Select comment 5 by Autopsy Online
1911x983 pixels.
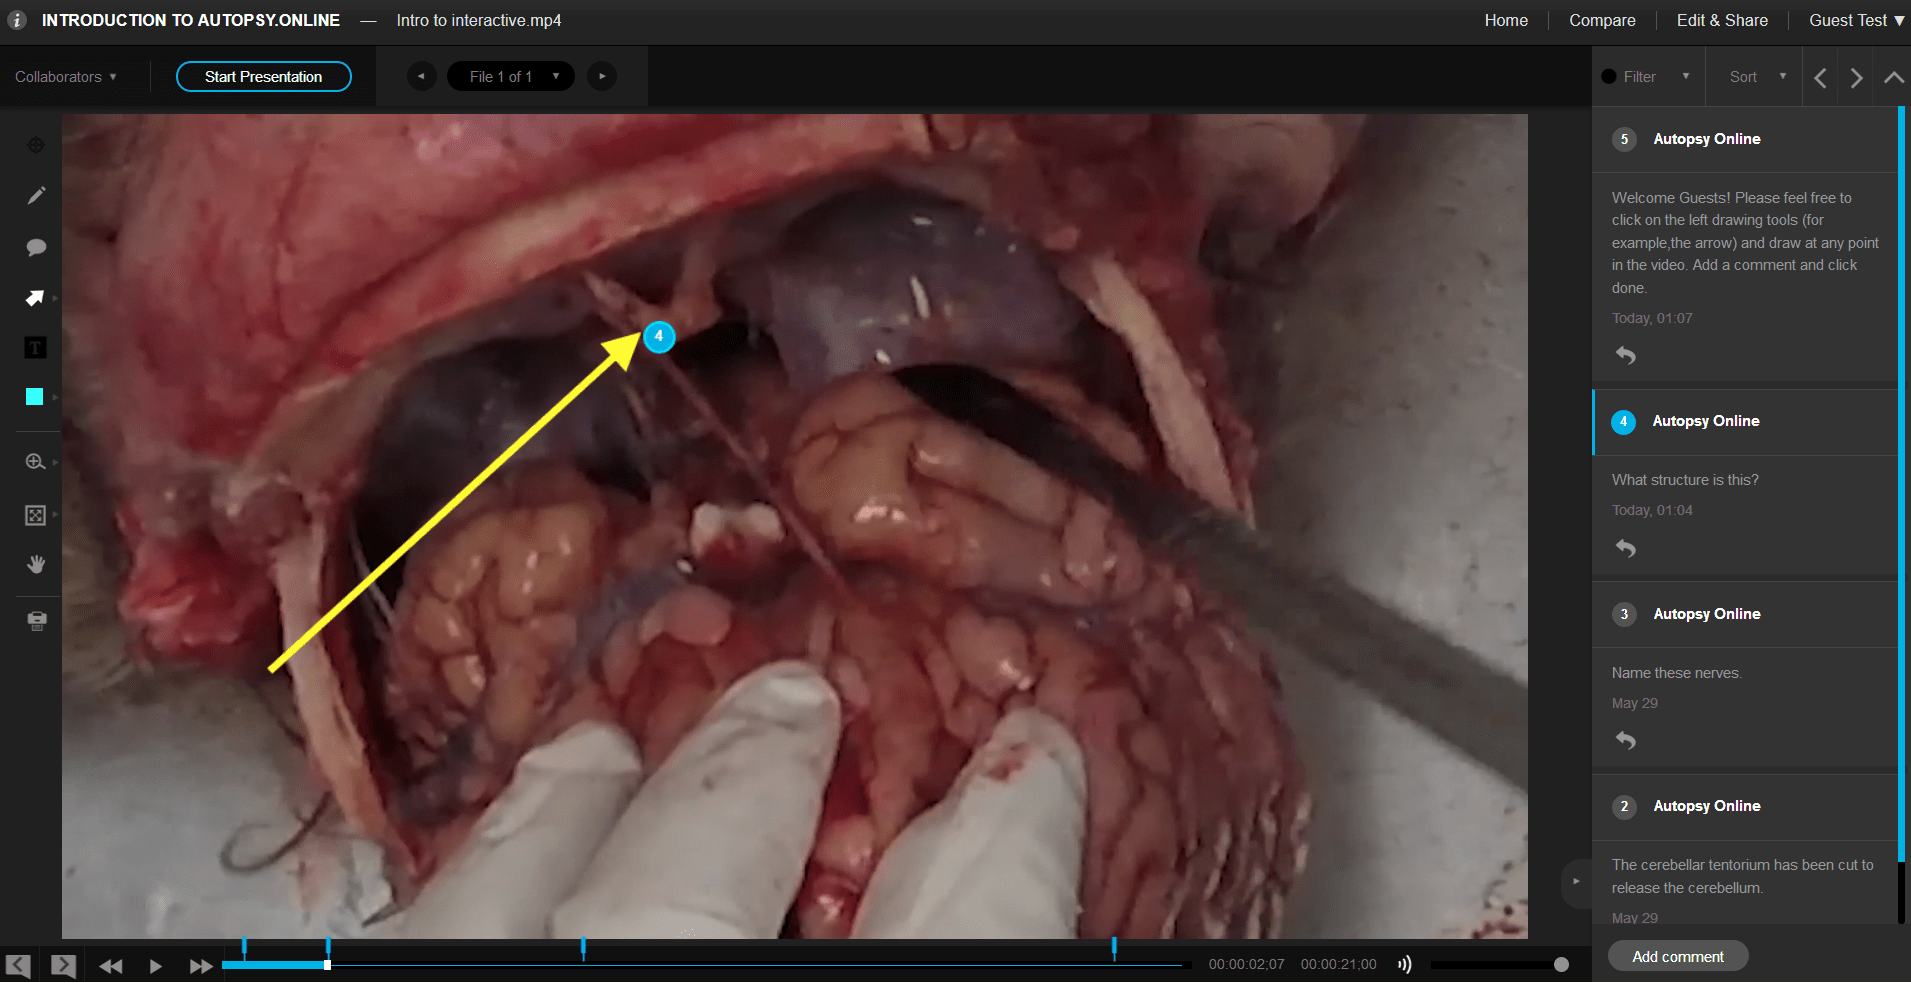(1745, 139)
